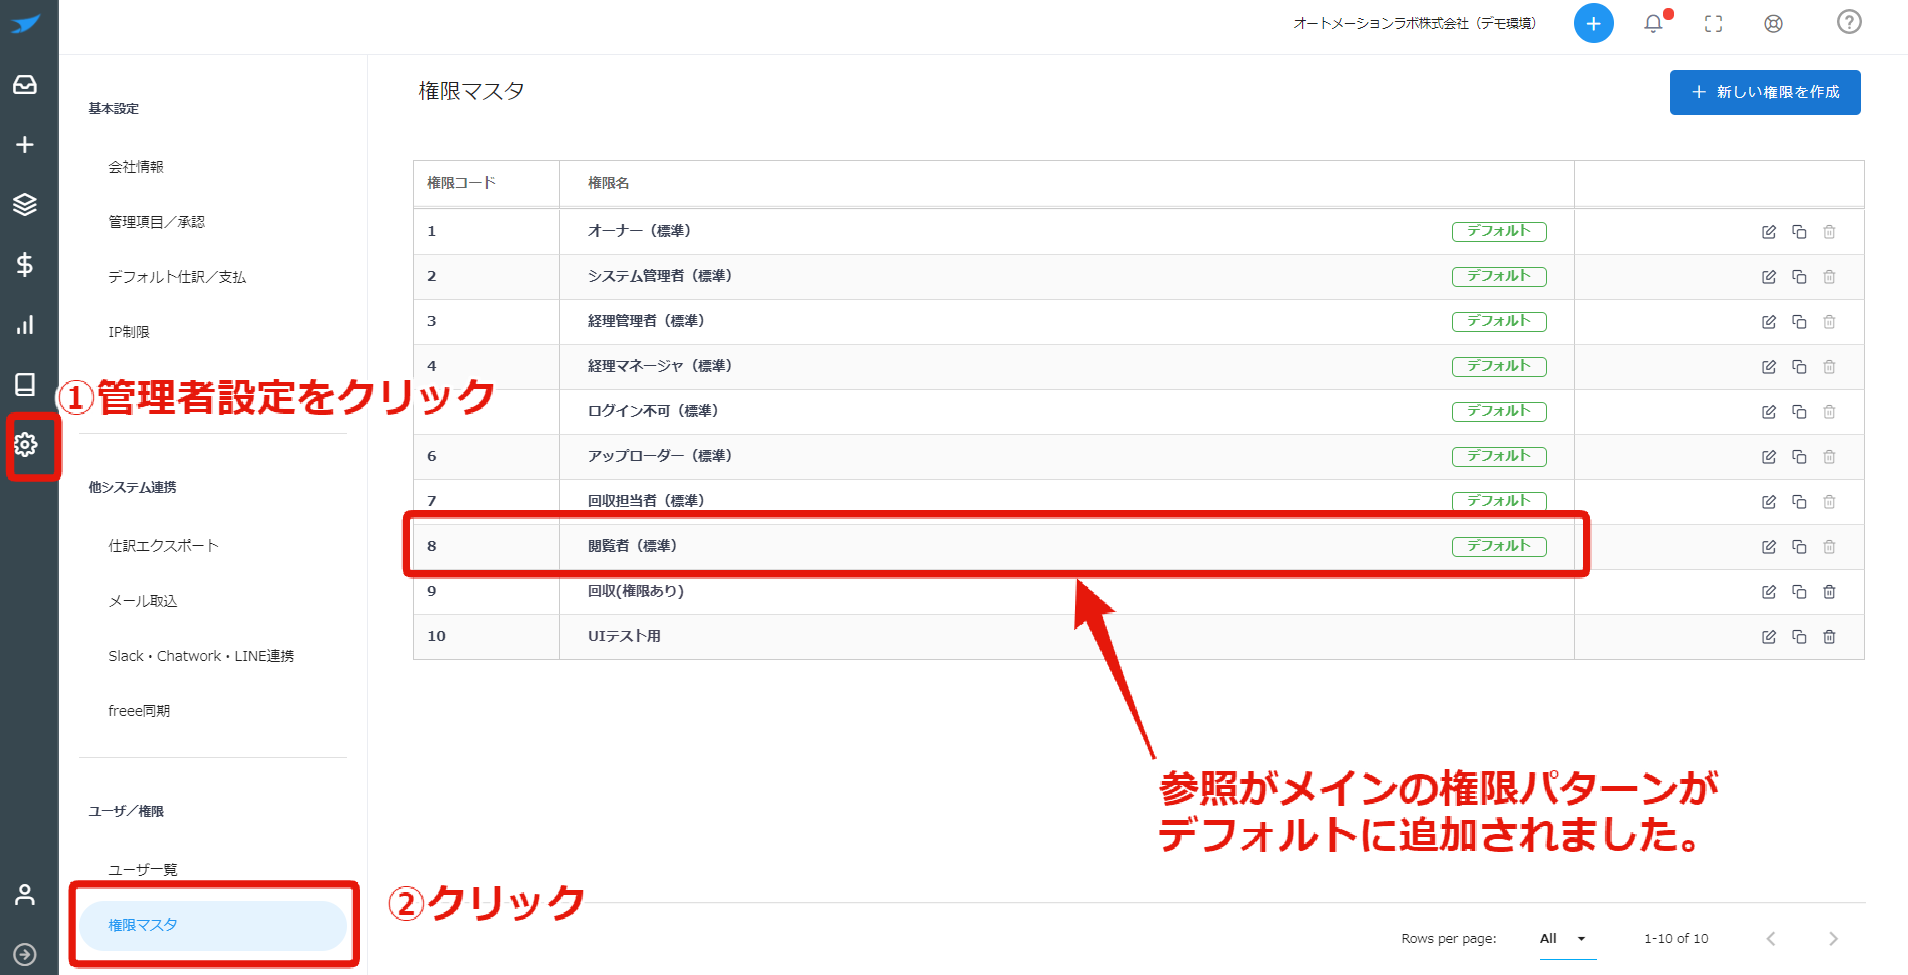Click the app logo at top left

pyautogui.click(x=25, y=24)
